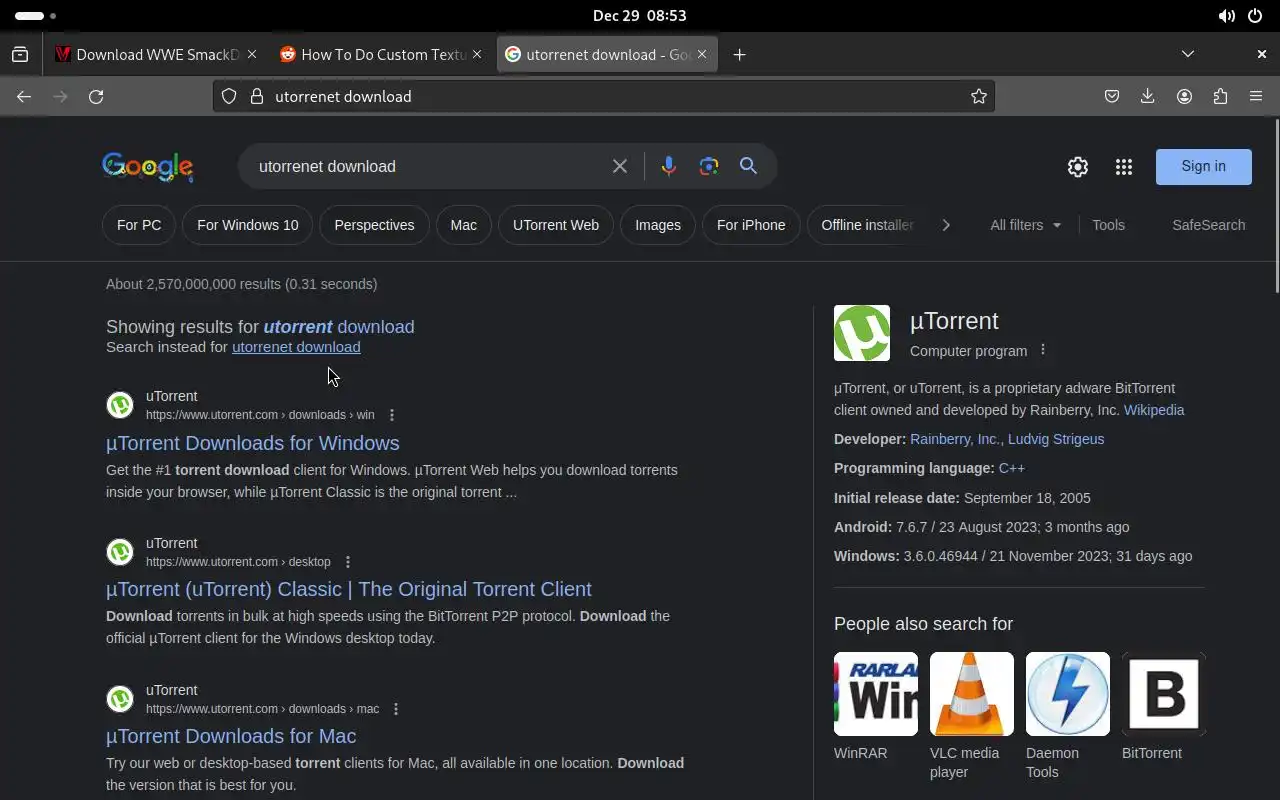Image resolution: width=1280 pixels, height=800 pixels.
Task: Open Google quick settings gear
Action: point(1077,167)
